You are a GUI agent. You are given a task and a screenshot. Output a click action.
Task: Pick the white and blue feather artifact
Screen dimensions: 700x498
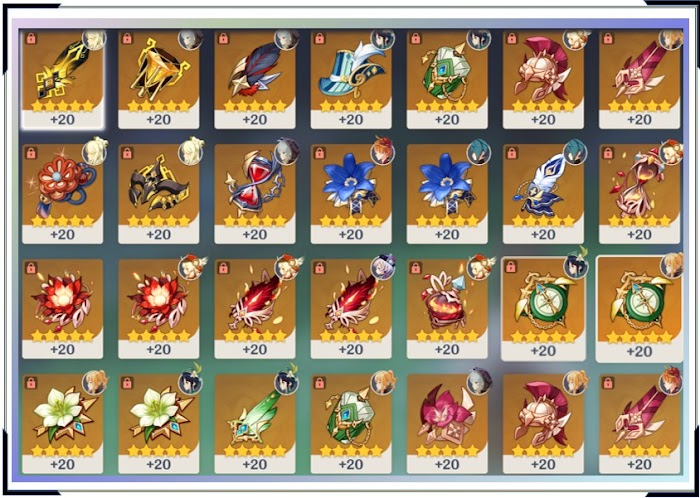point(543,194)
